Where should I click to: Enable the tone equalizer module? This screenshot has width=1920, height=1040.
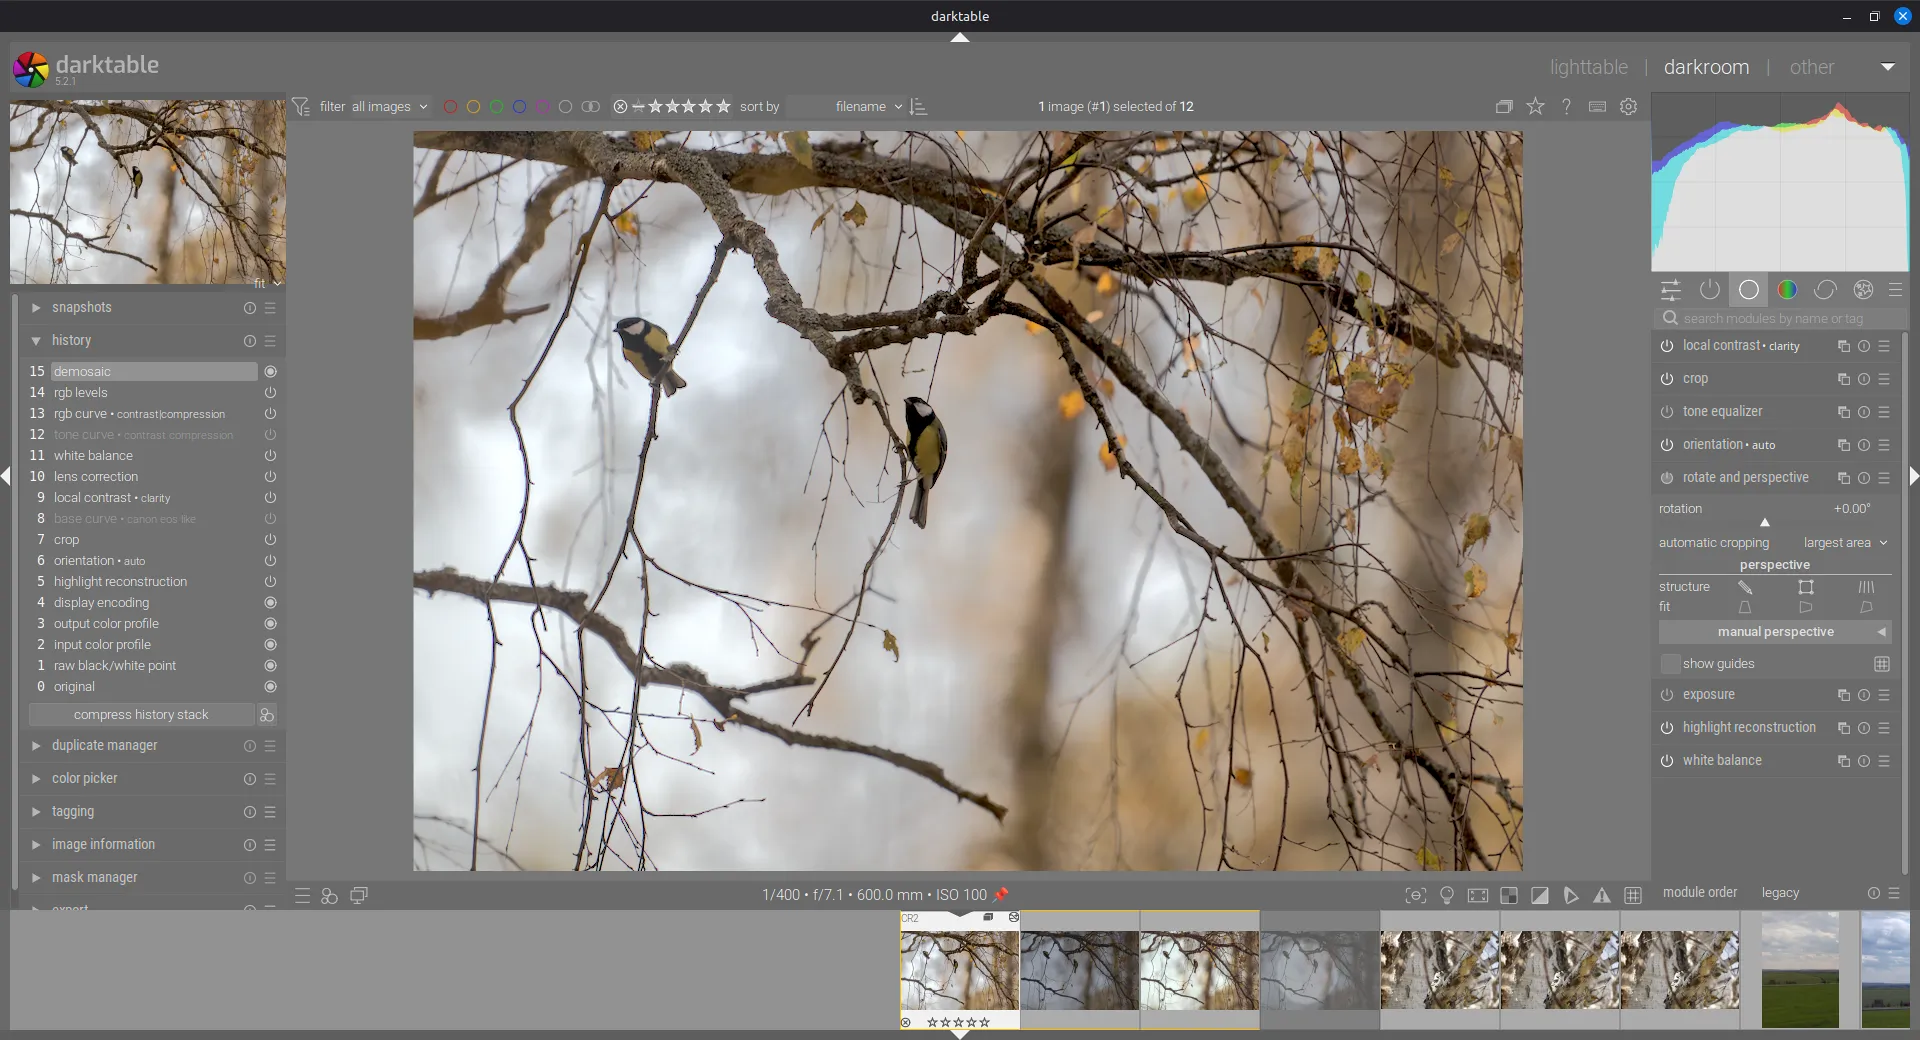tap(1666, 412)
